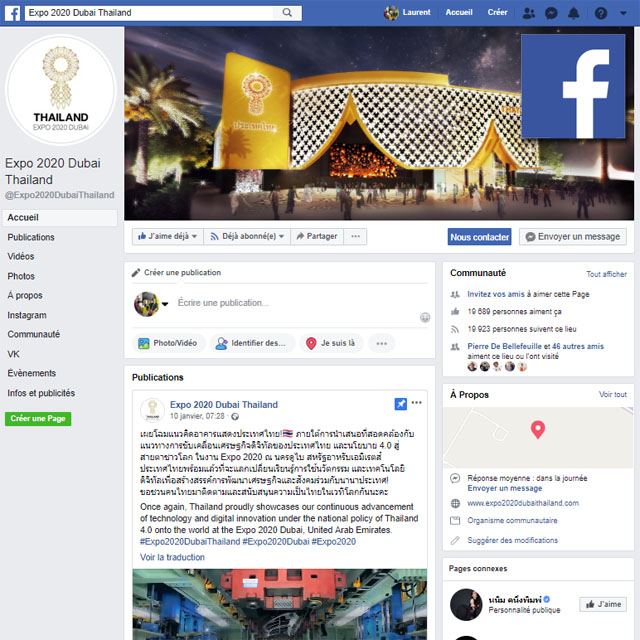This screenshot has height=640, width=640.
Task: Open friend requests icon in top bar
Action: [529, 13]
